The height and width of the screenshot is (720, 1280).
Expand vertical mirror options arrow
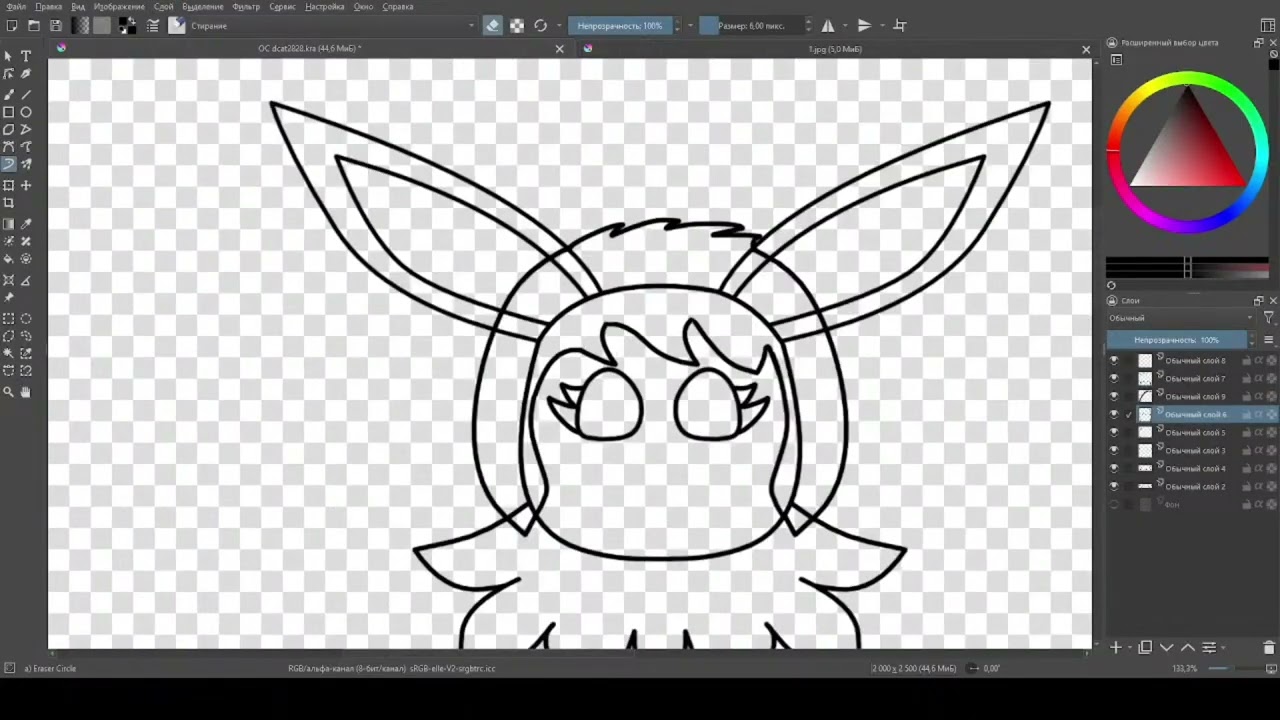(882, 26)
